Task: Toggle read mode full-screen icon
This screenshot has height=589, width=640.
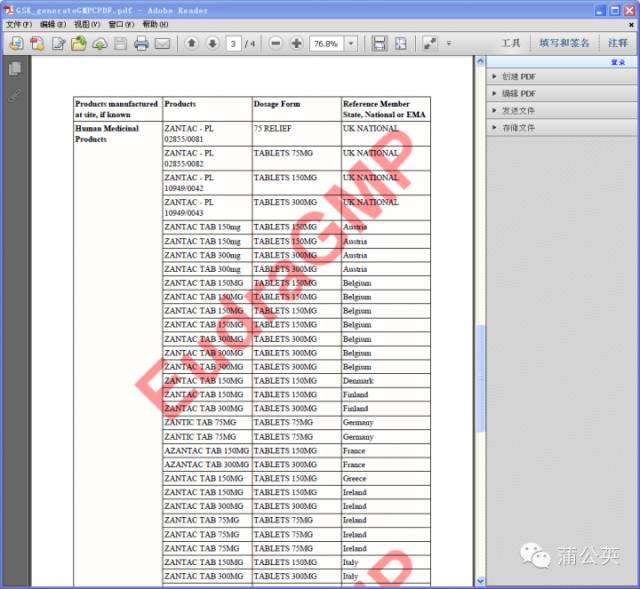Action: pyautogui.click(x=429, y=43)
